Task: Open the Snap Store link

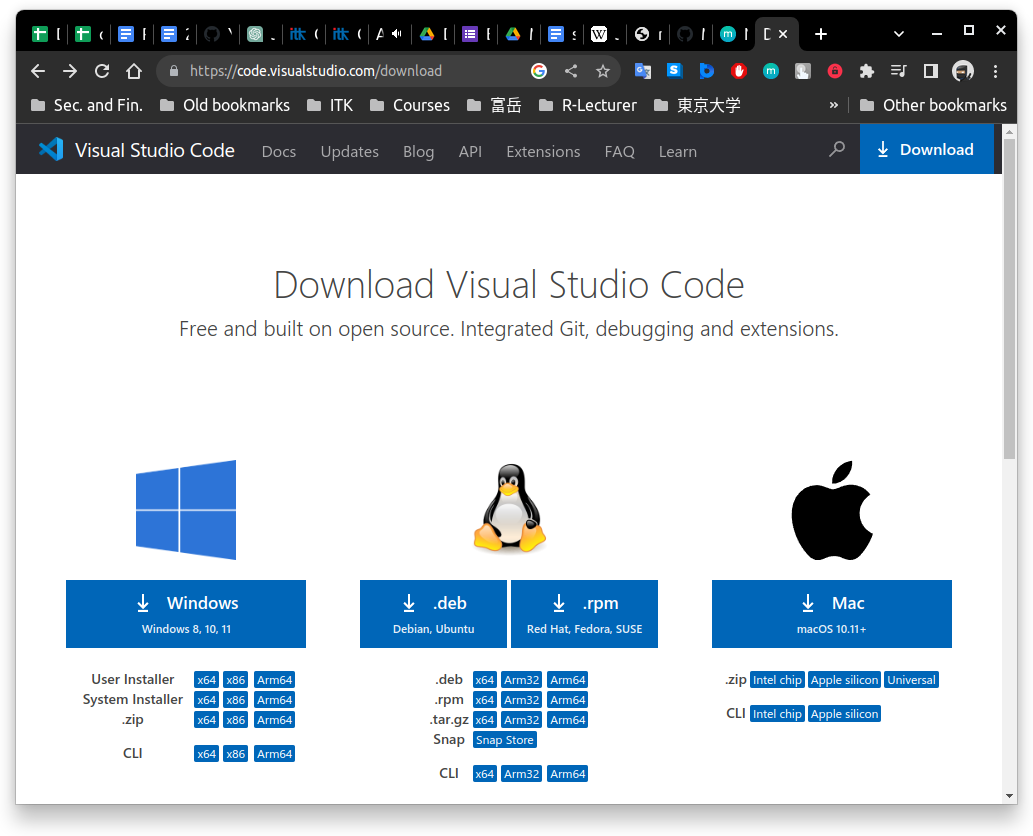Action: click(505, 740)
